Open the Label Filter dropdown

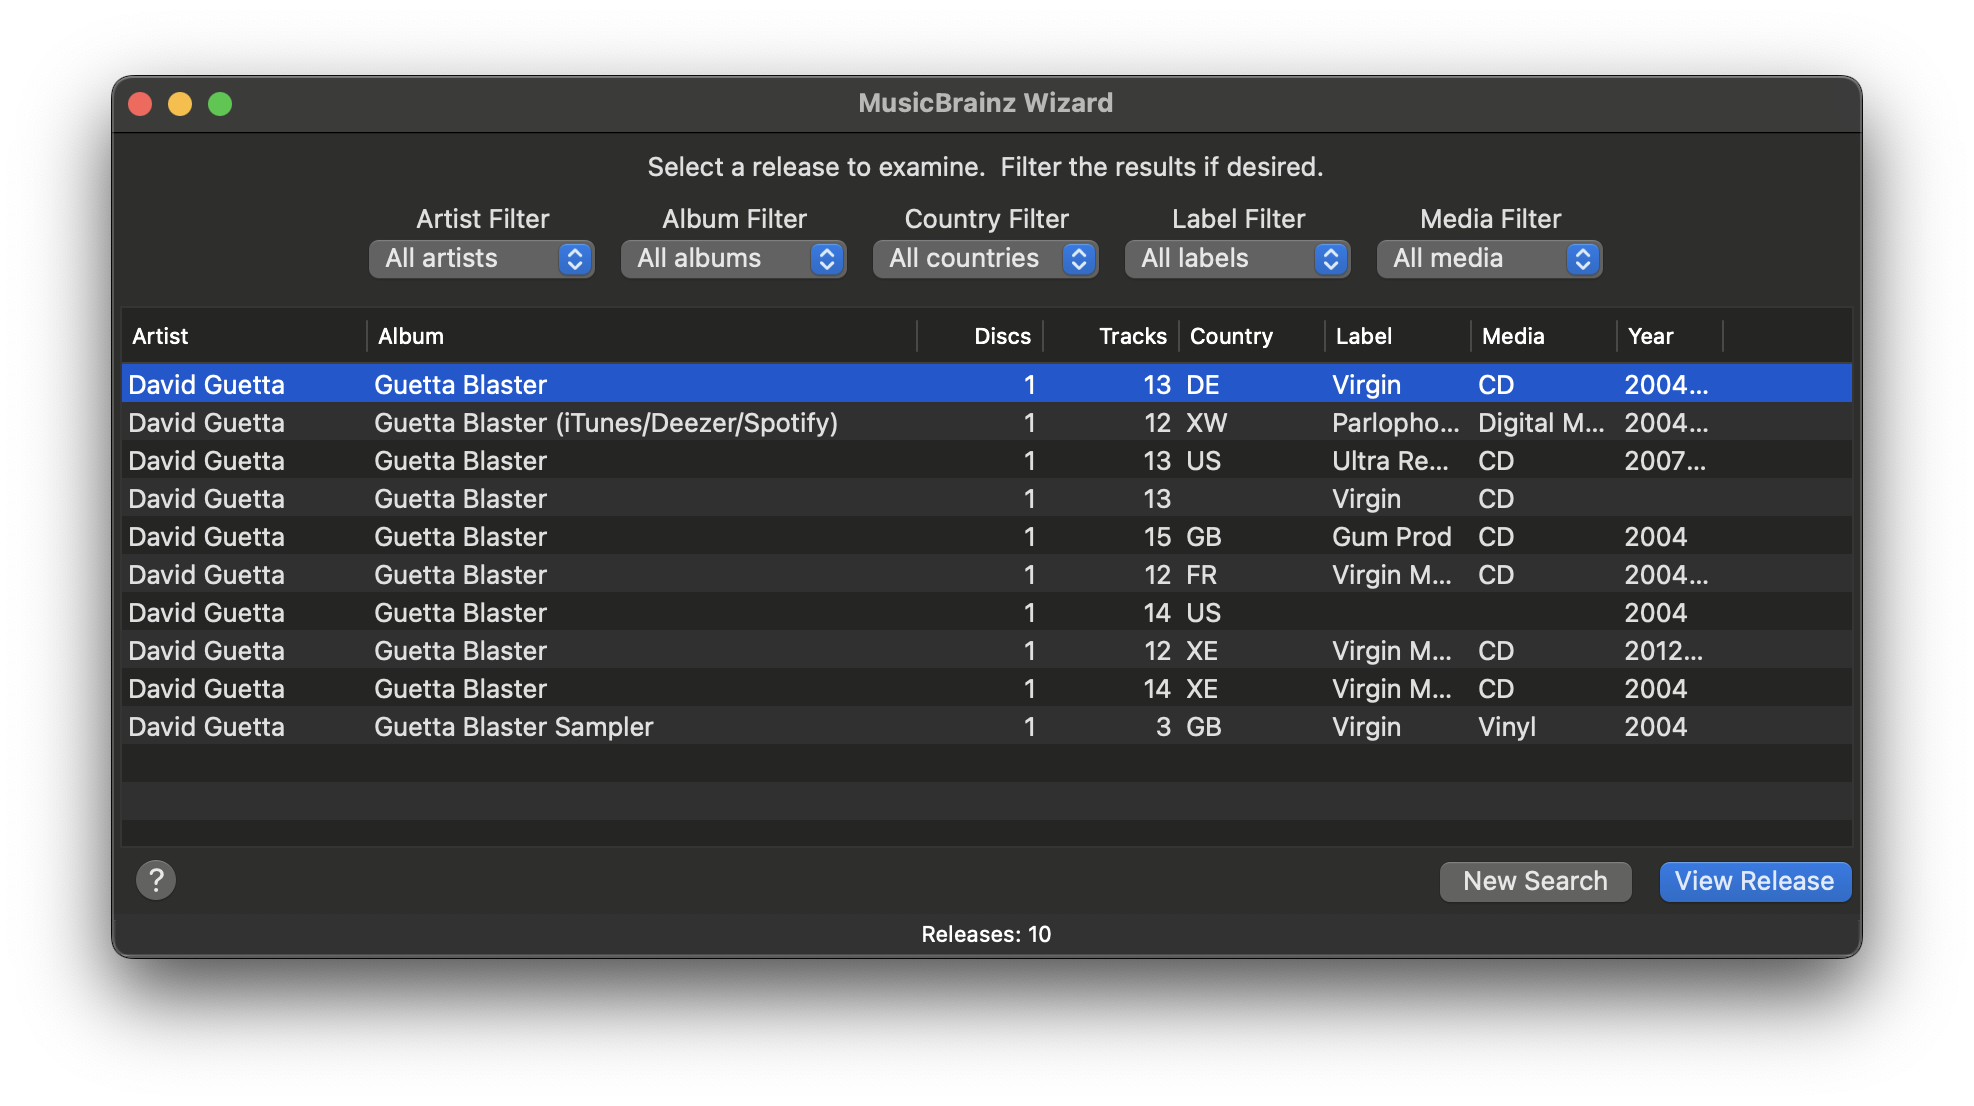pyautogui.click(x=1238, y=259)
